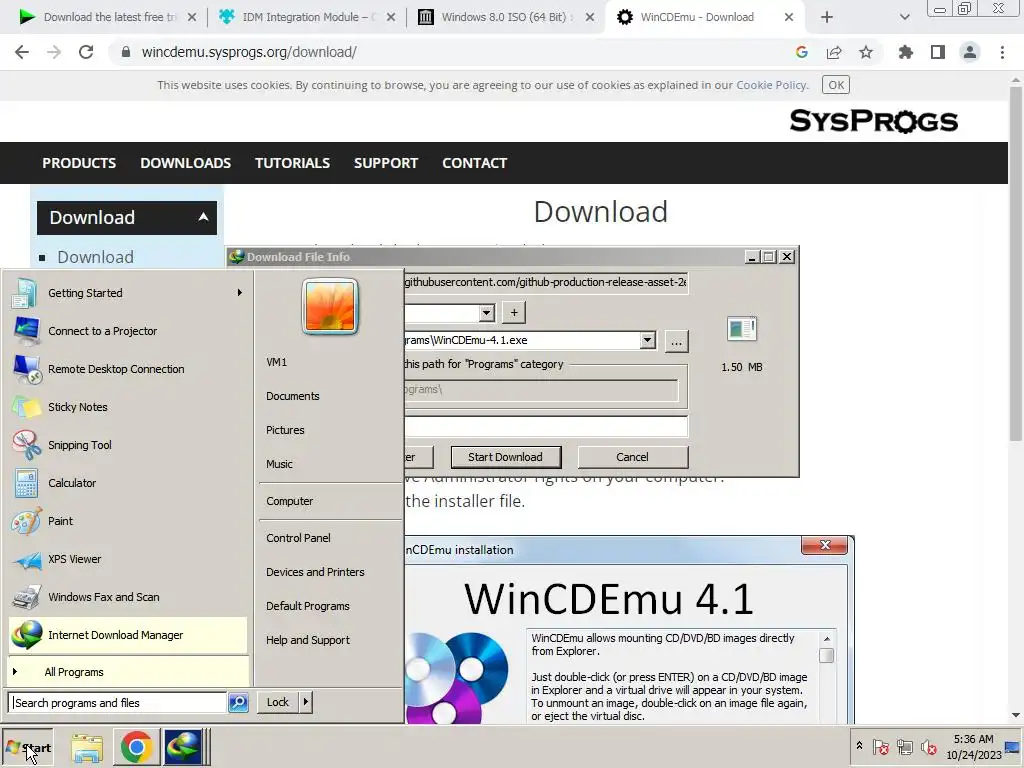
Task: Browse save location with ellipsis button
Action: coord(677,341)
